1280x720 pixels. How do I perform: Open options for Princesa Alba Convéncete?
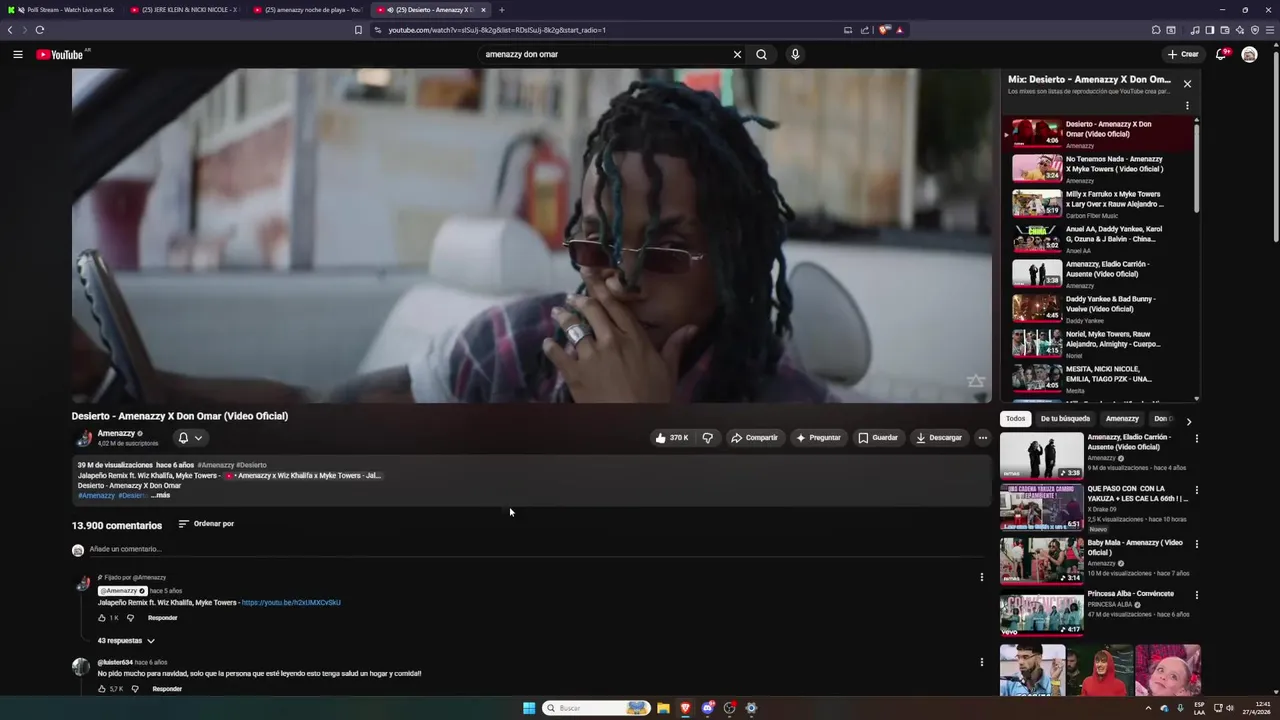click(1196, 595)
